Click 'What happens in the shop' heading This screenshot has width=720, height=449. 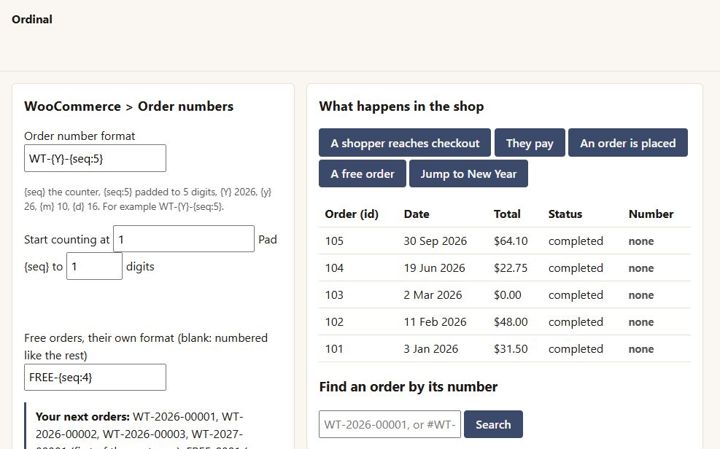click(x=401, y=106)
